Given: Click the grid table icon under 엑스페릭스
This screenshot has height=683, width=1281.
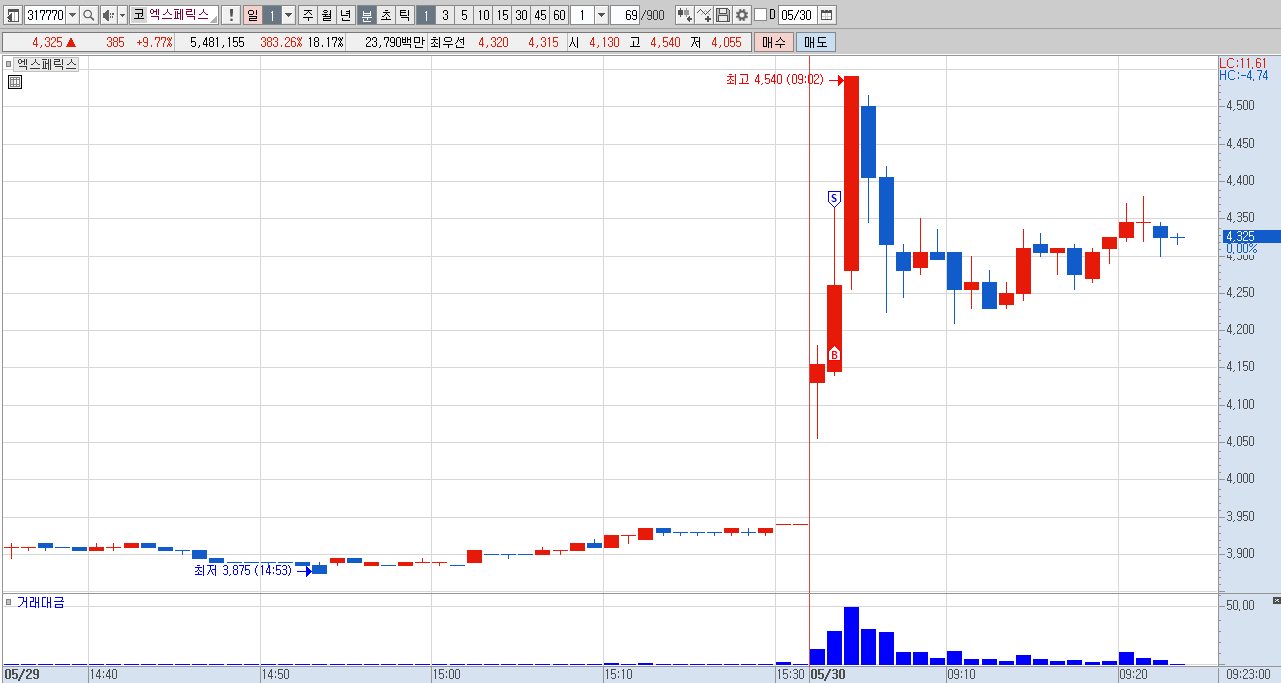Looking at the screenshot, I should point(14,83).
